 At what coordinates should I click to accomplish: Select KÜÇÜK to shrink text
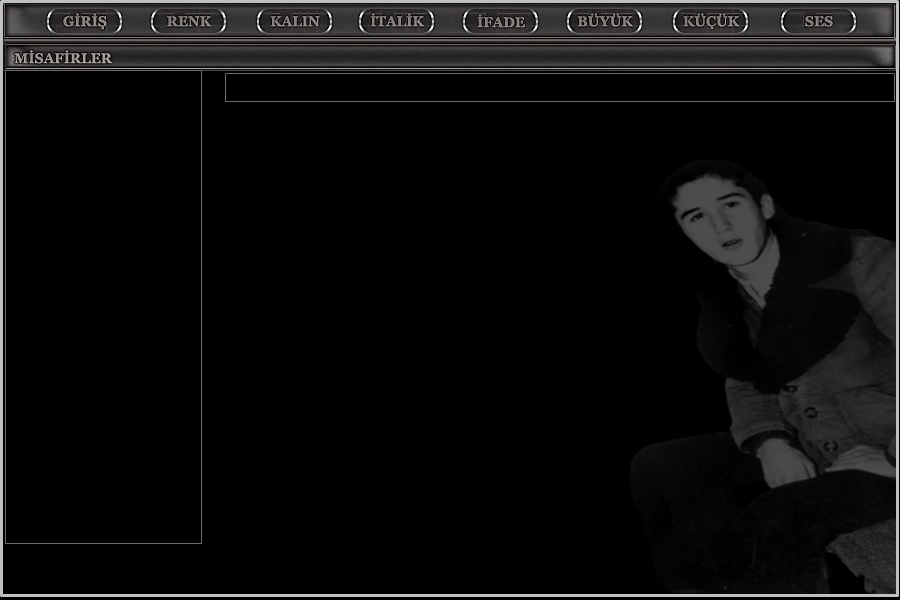(x=711, y=22)
